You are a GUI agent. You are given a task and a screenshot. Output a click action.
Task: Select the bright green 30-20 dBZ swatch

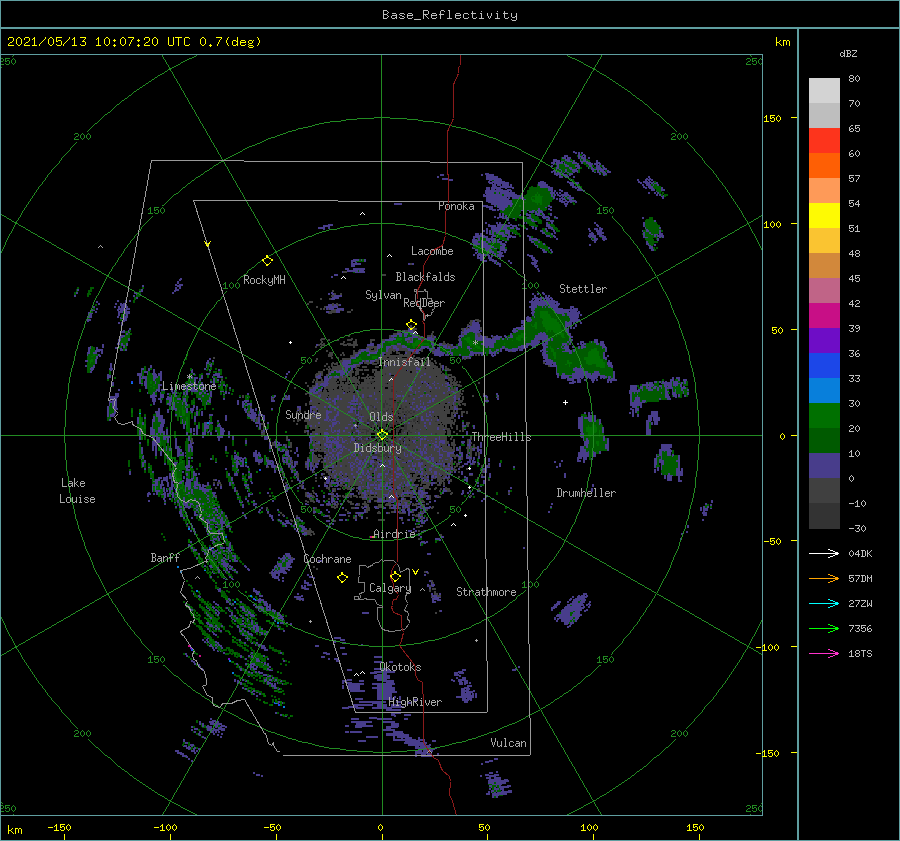coord(824,416)
